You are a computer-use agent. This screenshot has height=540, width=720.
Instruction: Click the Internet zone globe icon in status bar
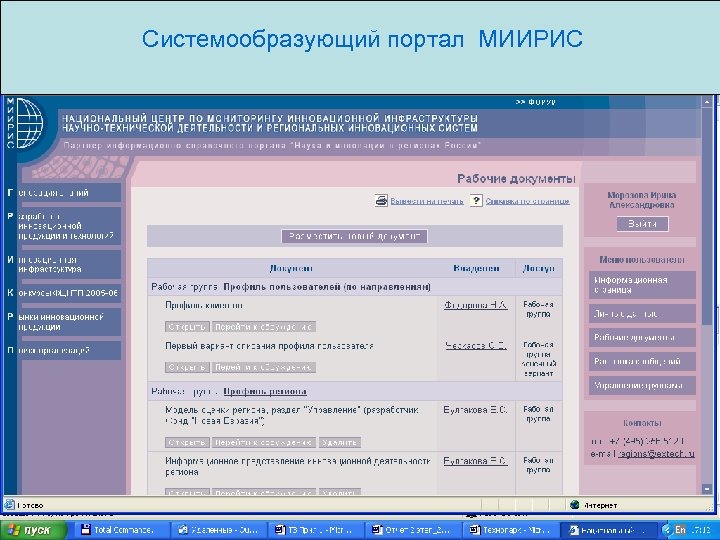tap(574, 505)
